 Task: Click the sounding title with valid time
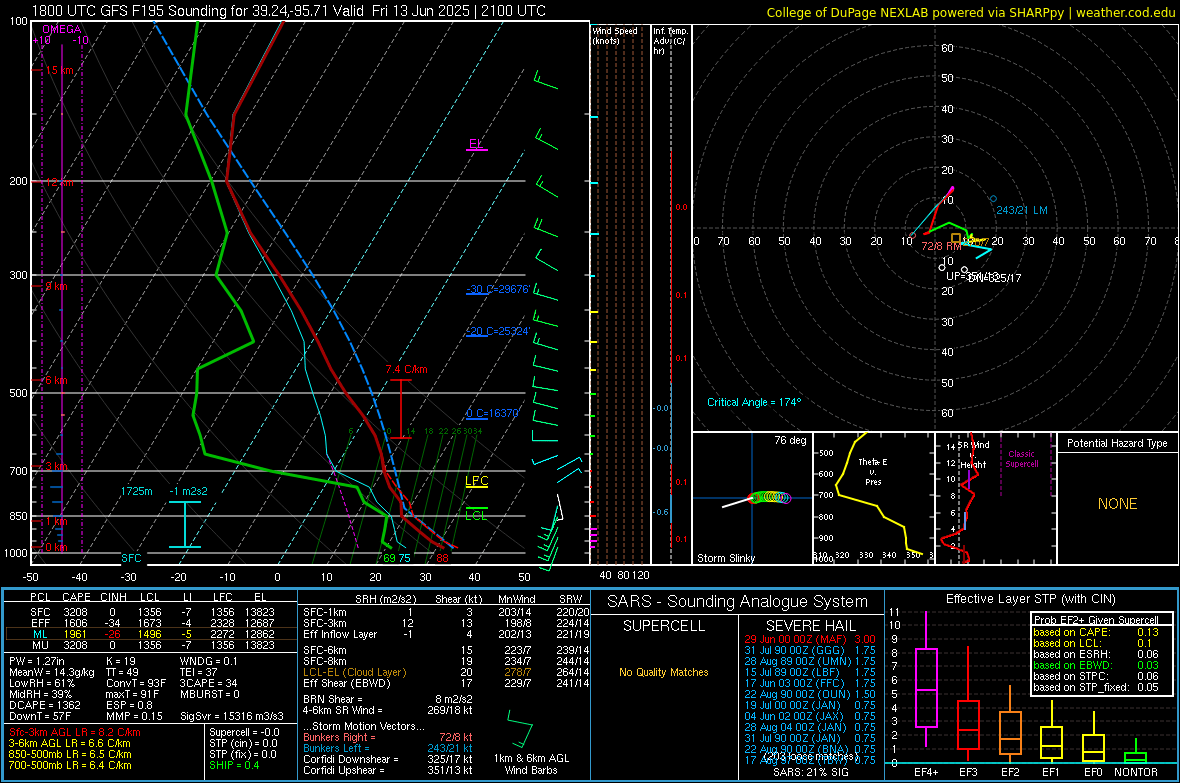pos(288,11)
